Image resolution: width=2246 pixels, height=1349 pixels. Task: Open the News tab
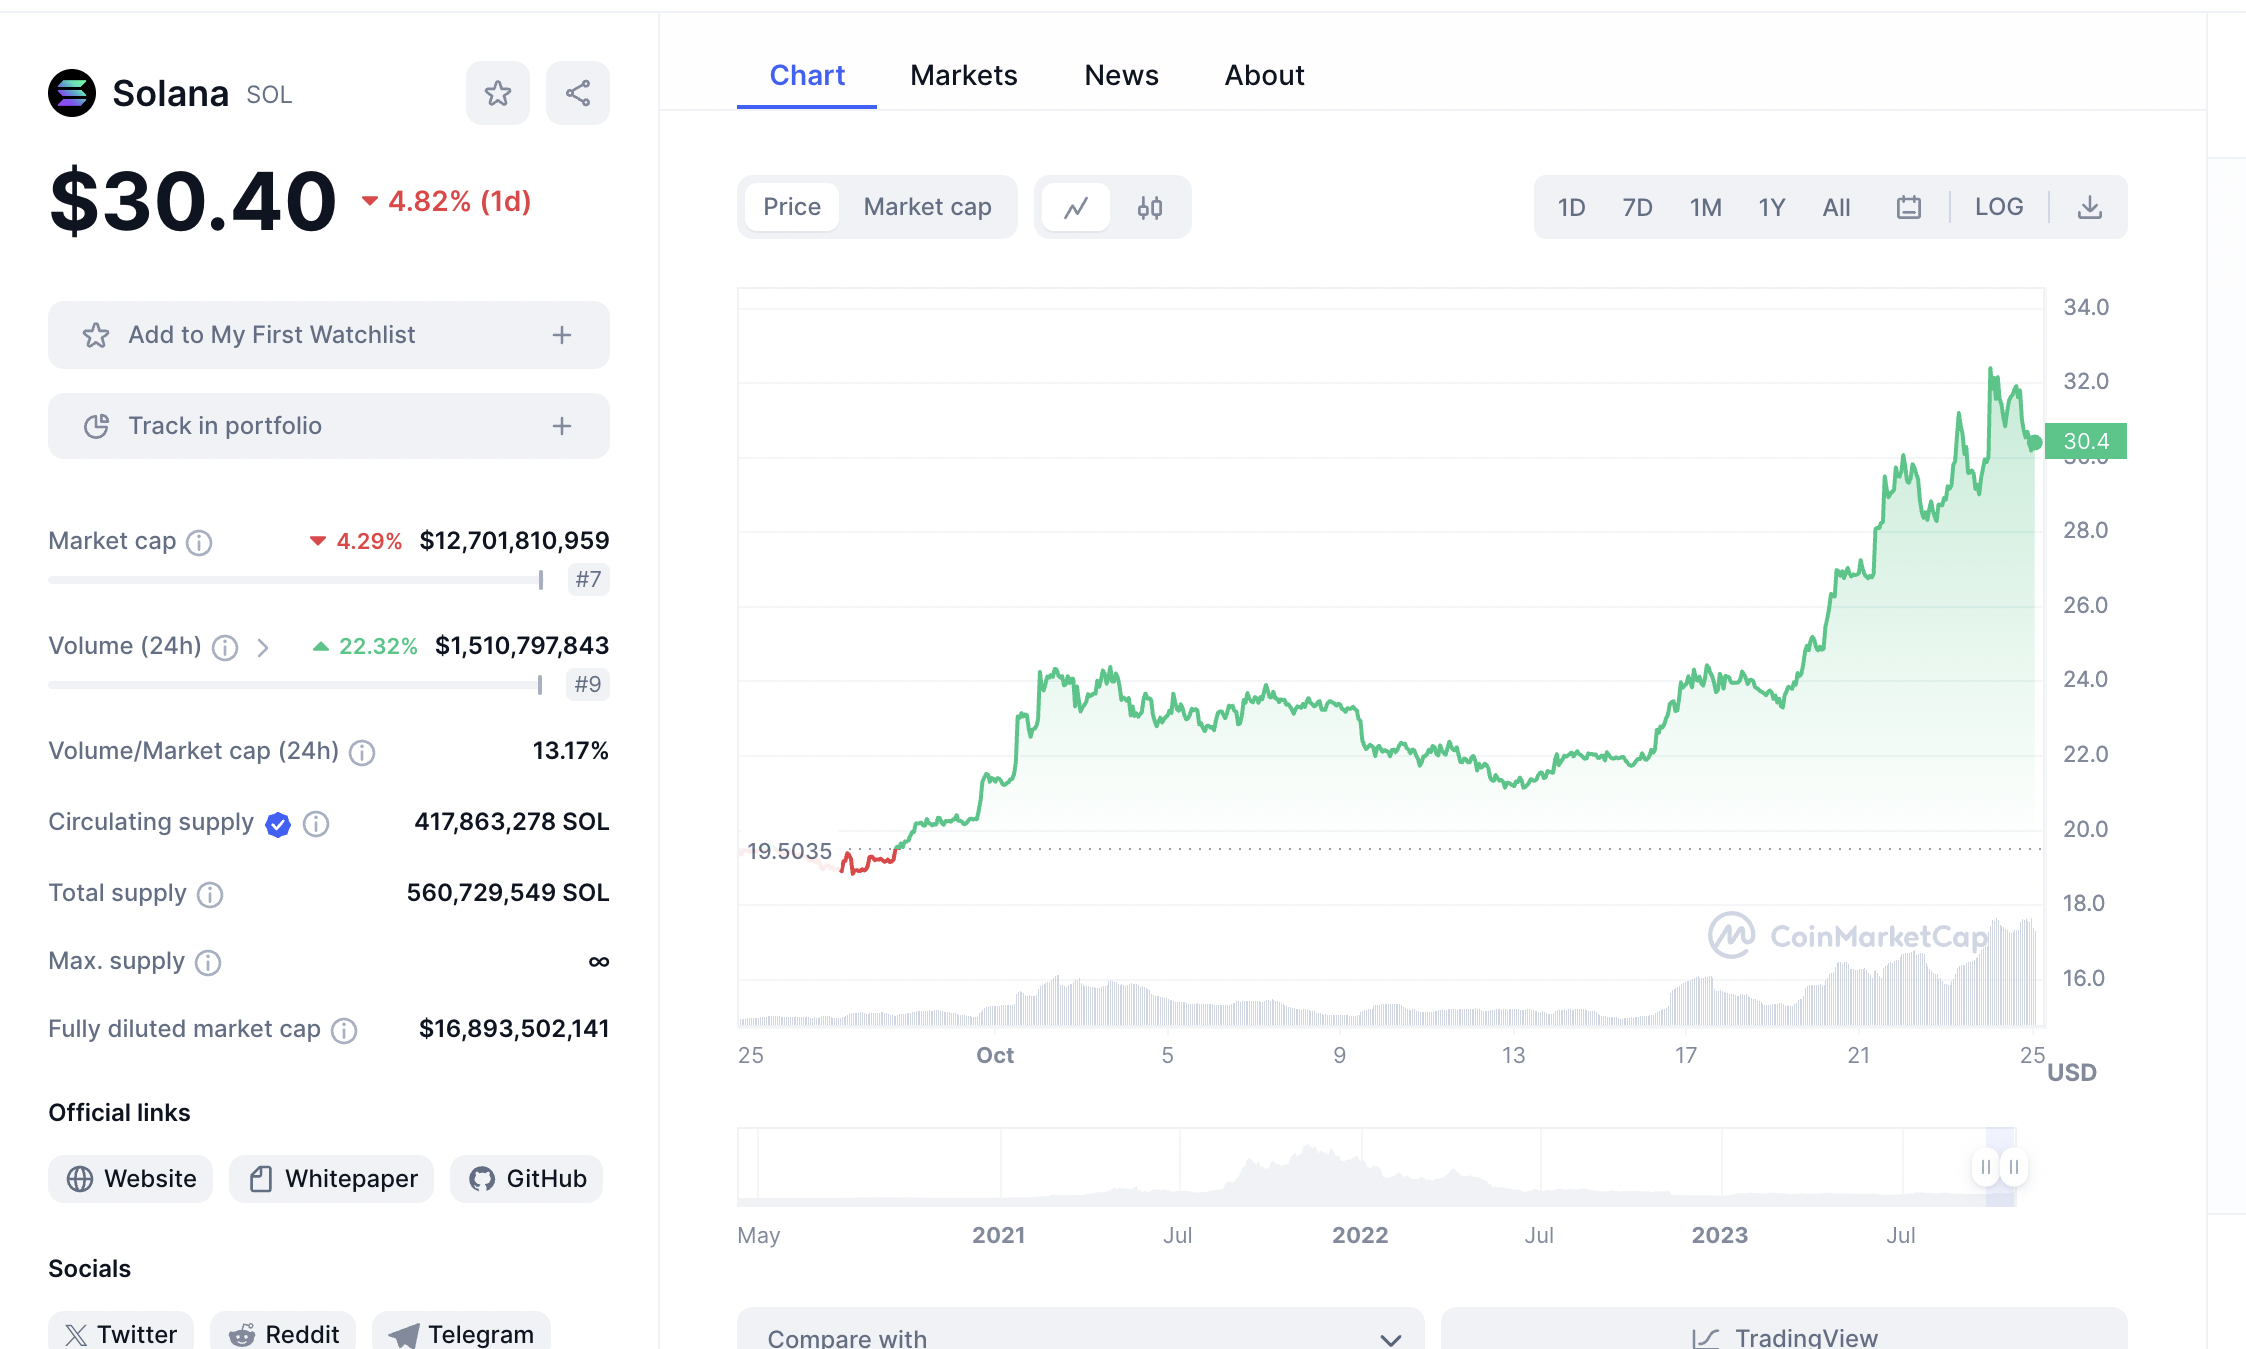click(x=1121, y=75)
